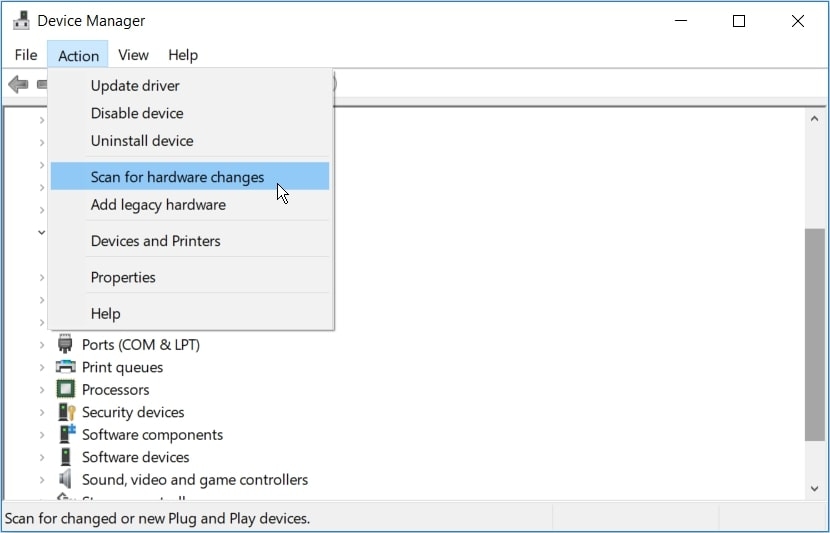Expand the Ports (COM & LPT) node
This screenshot has height=533, width=830.
point(42,345)
